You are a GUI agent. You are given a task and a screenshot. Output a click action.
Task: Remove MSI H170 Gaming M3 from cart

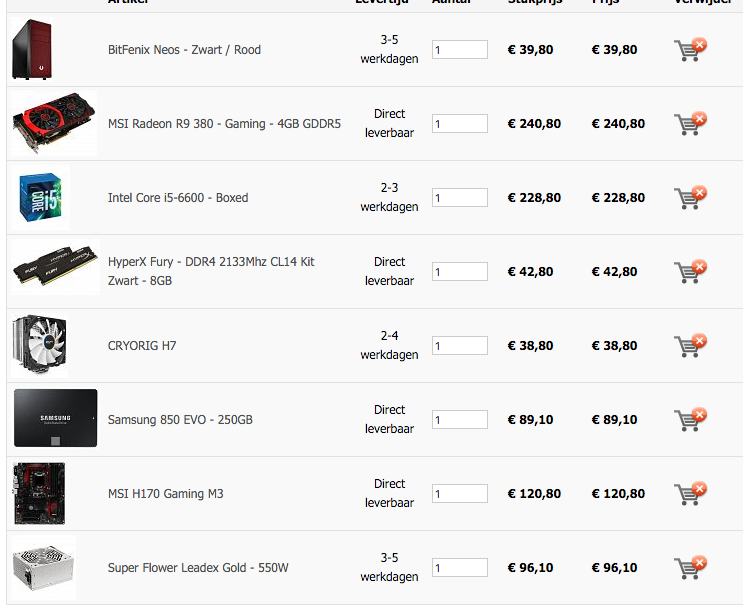690,493
